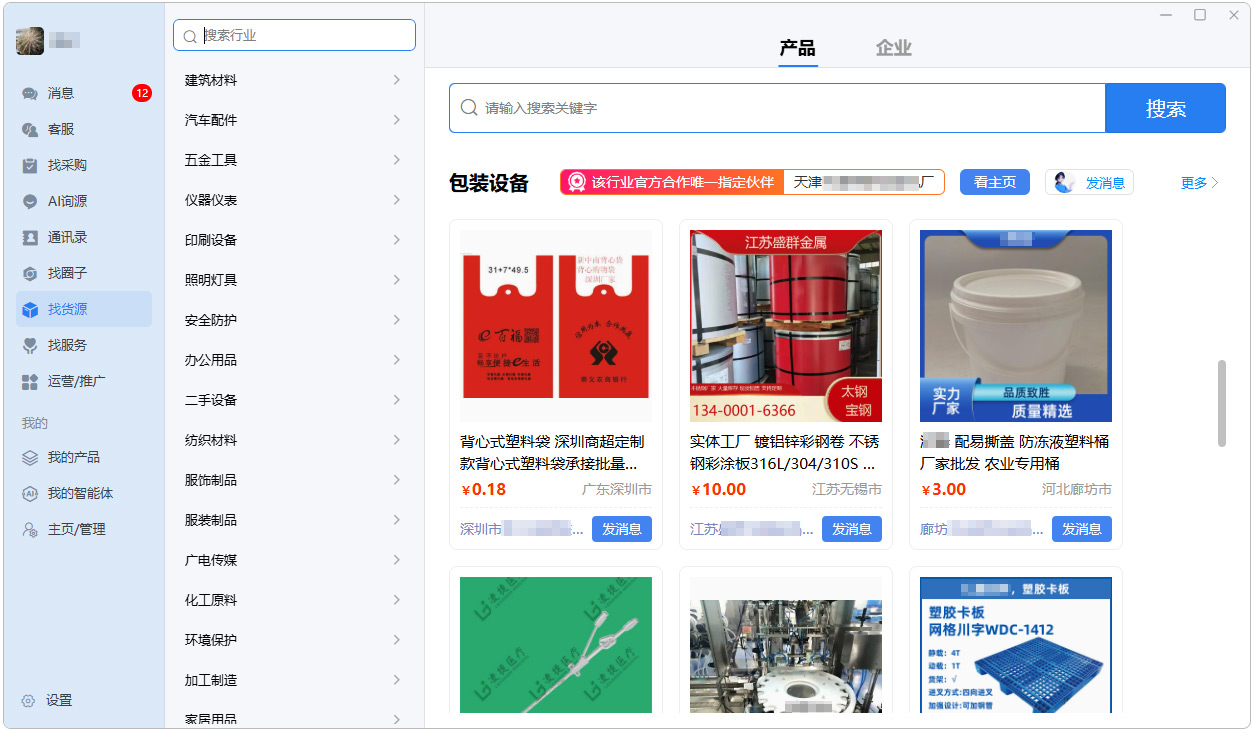Open the AI询源 icon
Image resolution: width=1253 pixels, height=732 pixels.
pos(30,201)
